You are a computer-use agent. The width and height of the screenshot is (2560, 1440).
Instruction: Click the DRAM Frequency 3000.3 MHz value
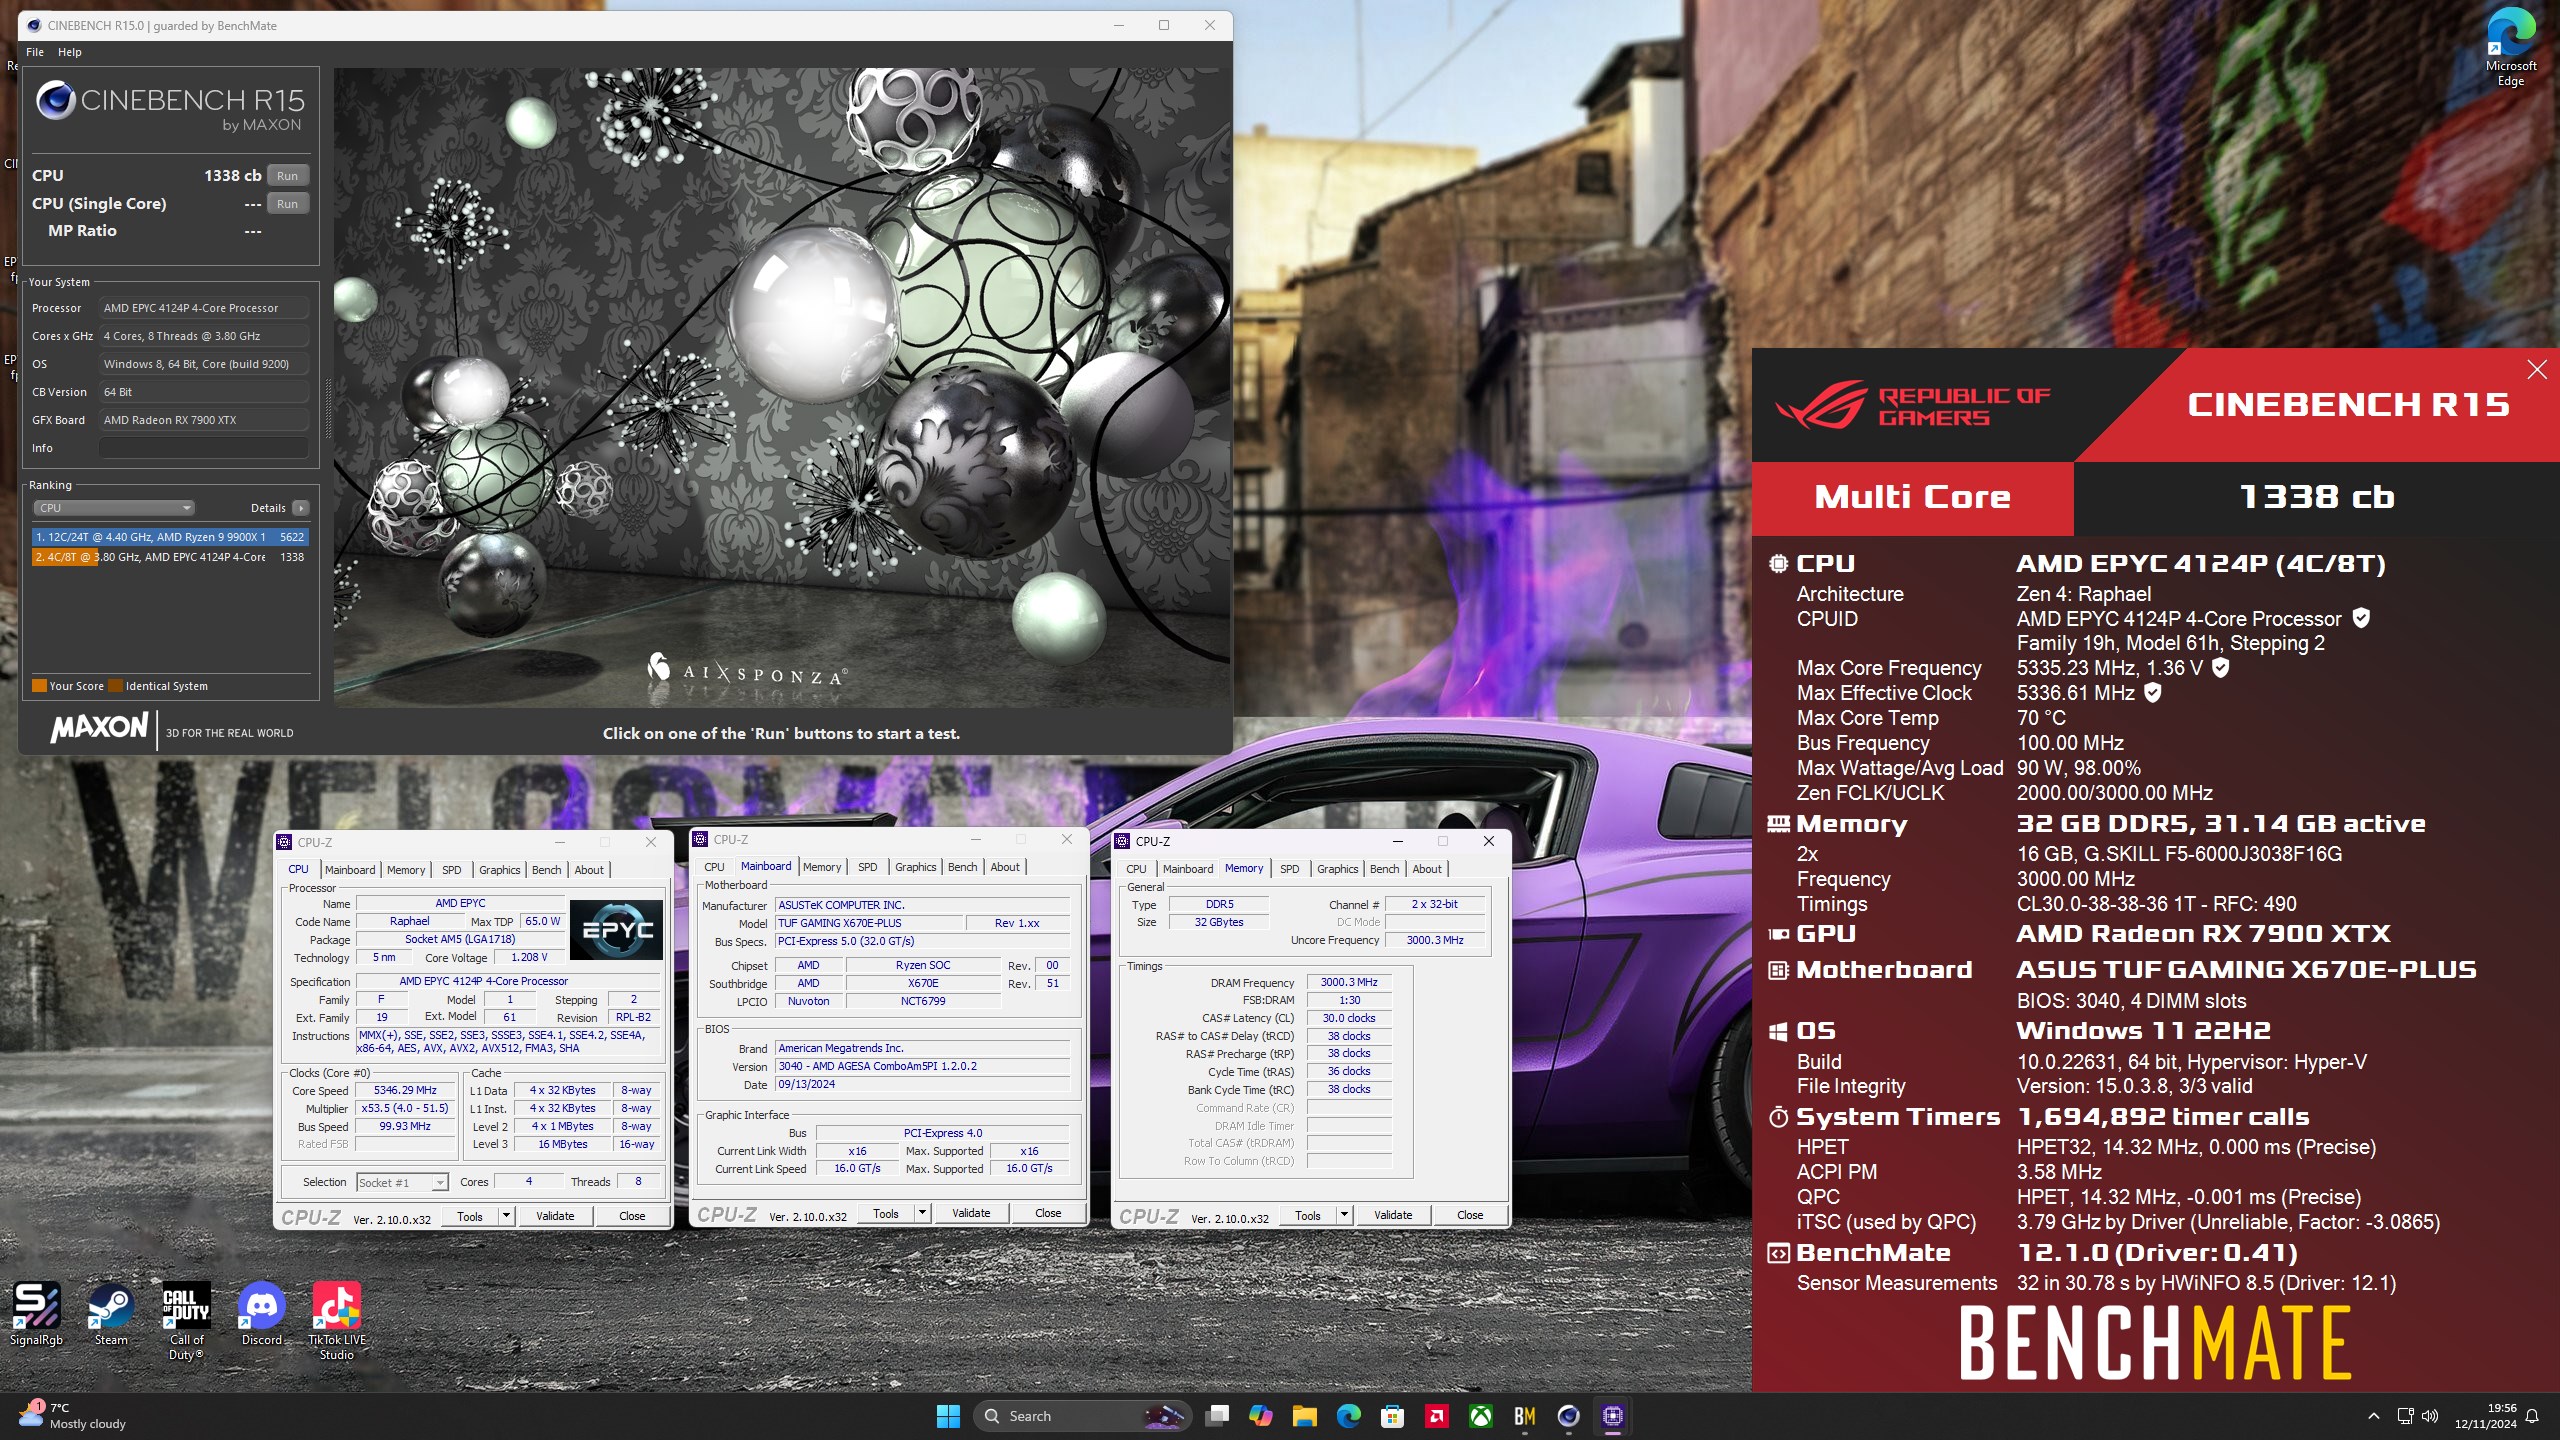[x=1349, y=982]
